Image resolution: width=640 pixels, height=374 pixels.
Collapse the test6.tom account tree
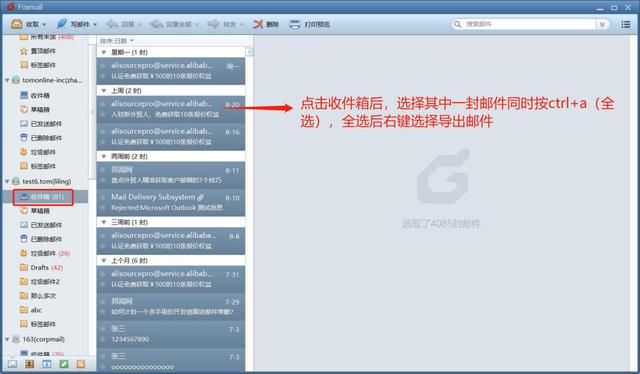pos(7,181)
